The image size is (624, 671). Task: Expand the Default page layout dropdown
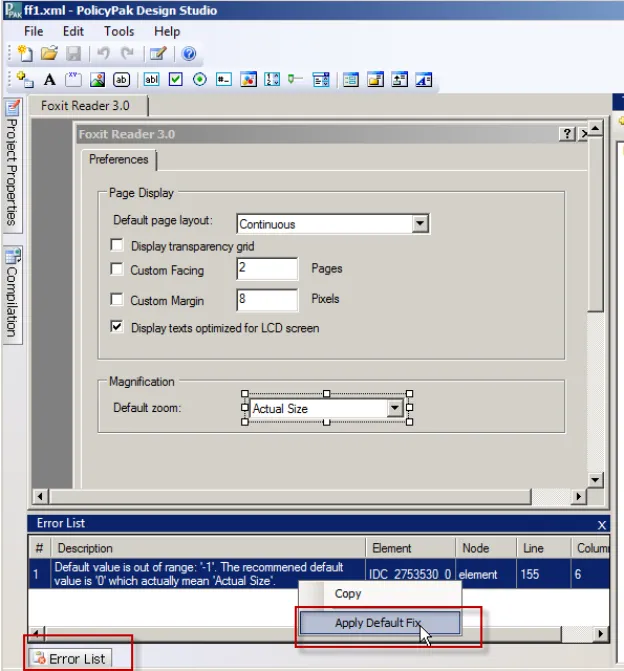point(420,223)
